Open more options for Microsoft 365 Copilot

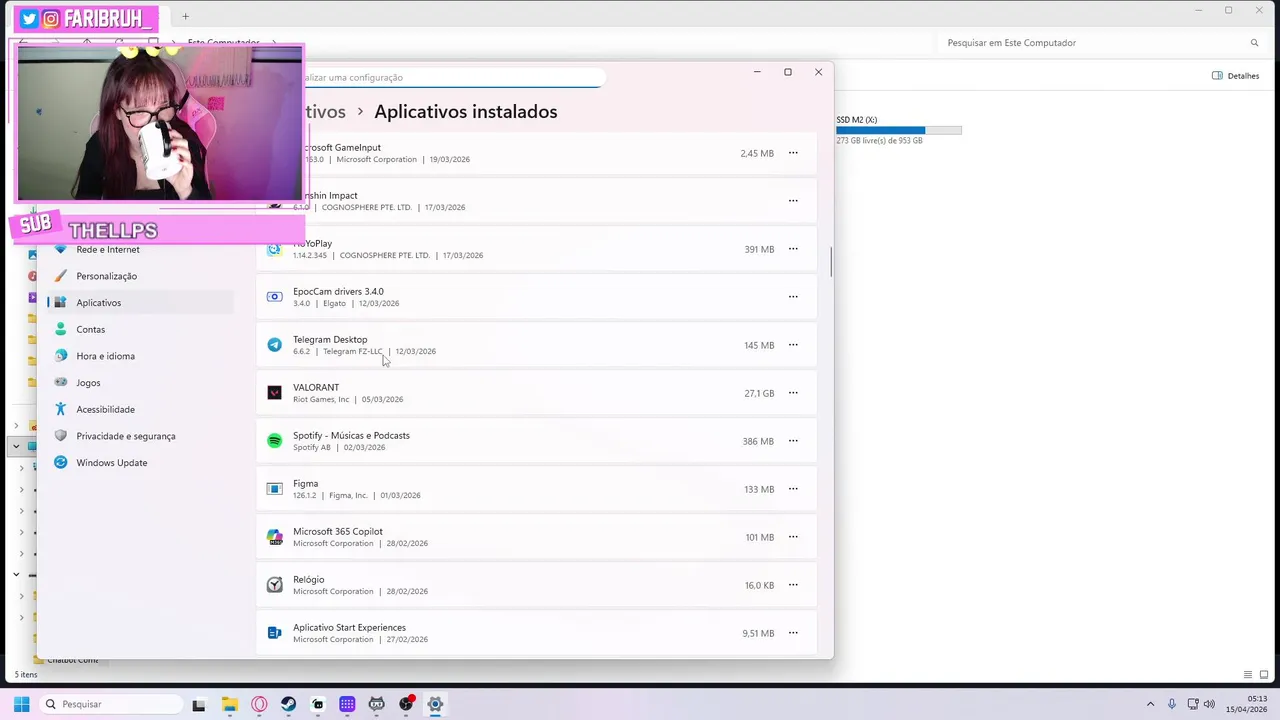[x=793, y=537]
